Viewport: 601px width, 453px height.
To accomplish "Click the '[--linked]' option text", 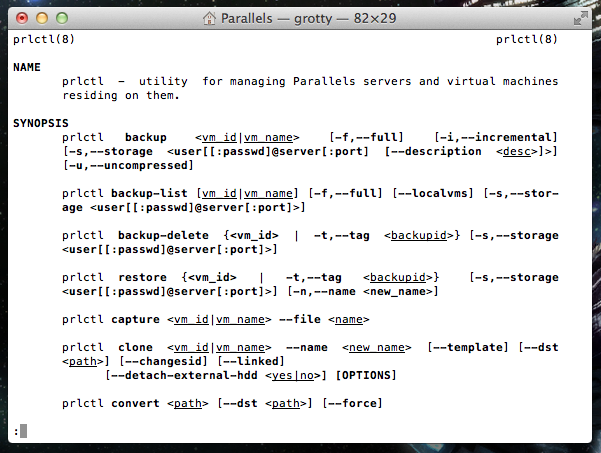I will (x=251, y=361).
